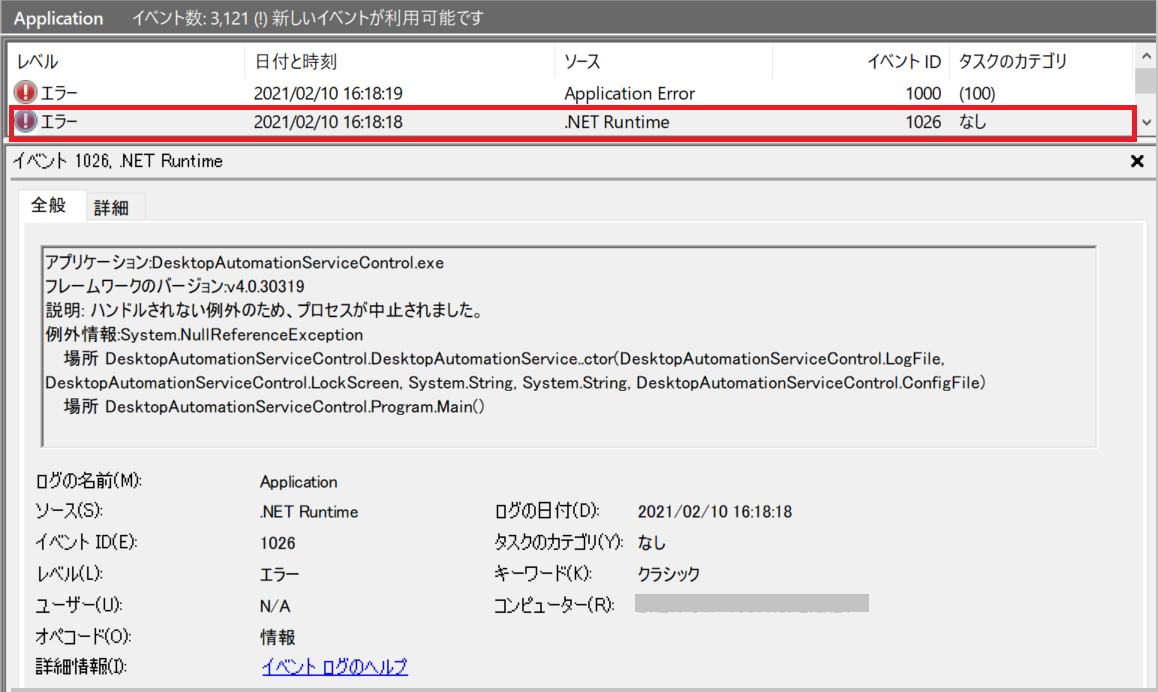Click the event list scroll-down arrow
The image size is (1158, 692).
1146,123
